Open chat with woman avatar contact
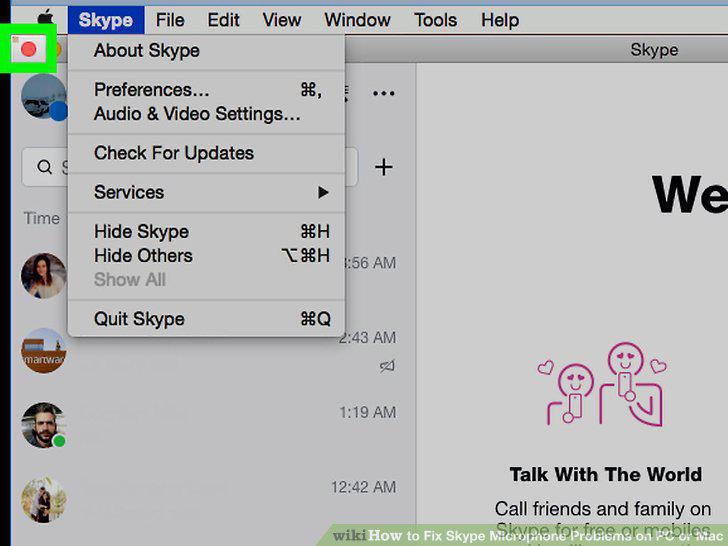Viewport: 728px width, 546px height. [44, 275]
